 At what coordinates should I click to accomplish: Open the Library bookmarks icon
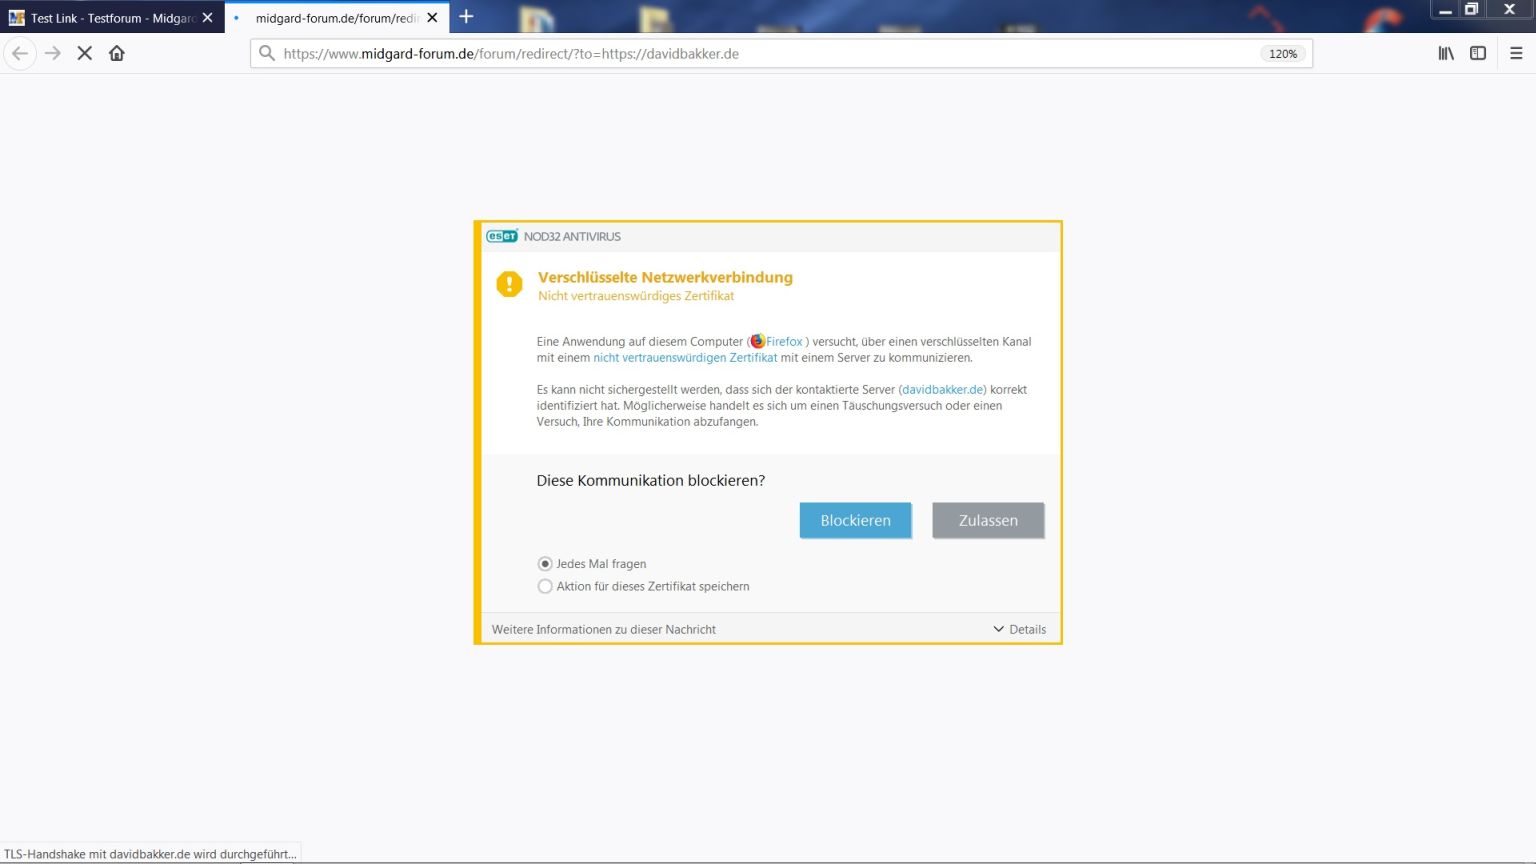pyautogui.click(x=1446, y=53)
